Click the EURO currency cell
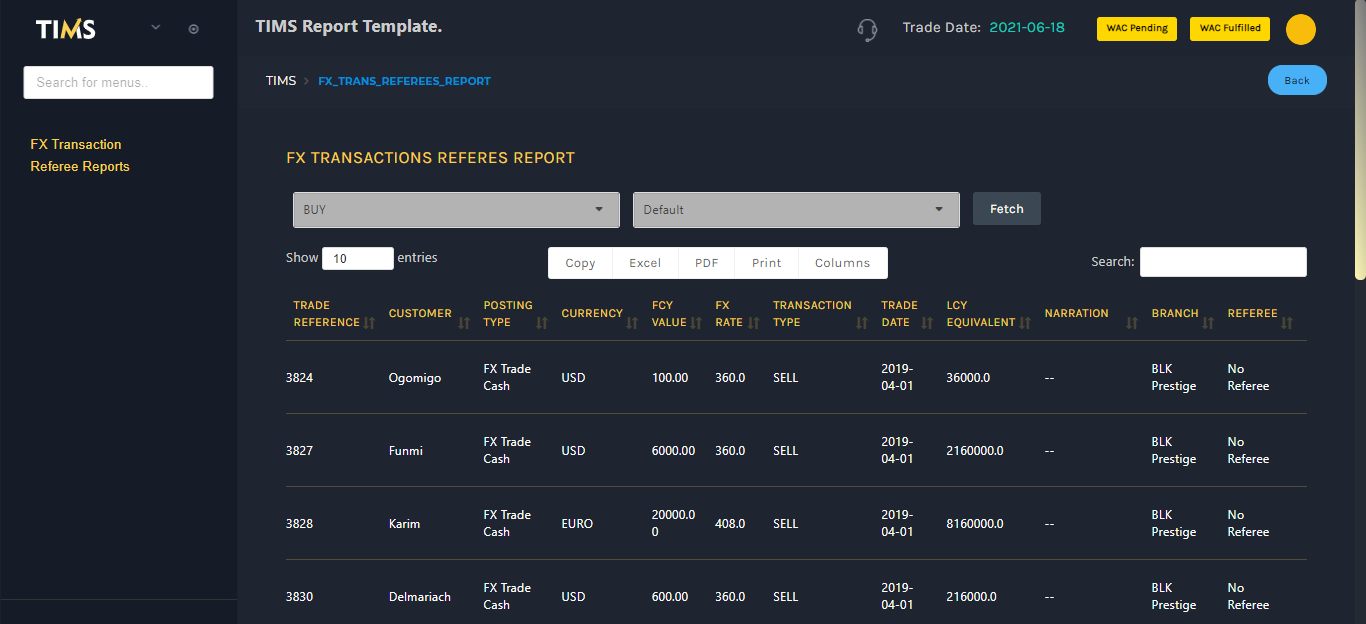Image resolution: width=1366 pixels, height=624 pixels. point(577,524)
